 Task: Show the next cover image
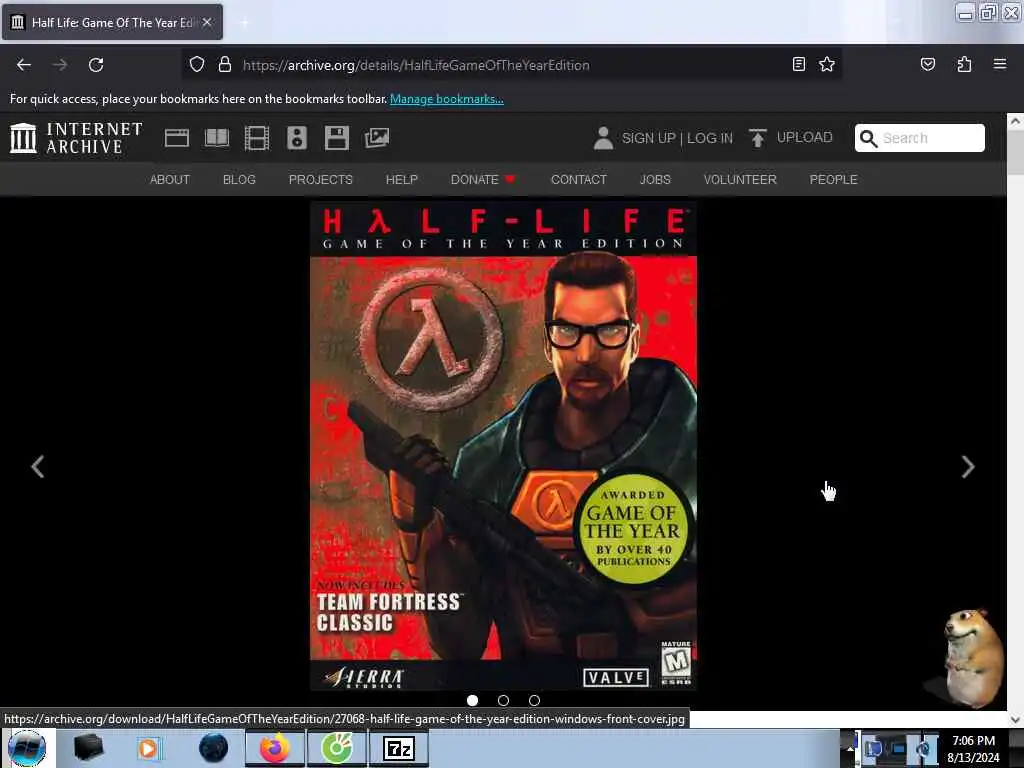(967, 466)
